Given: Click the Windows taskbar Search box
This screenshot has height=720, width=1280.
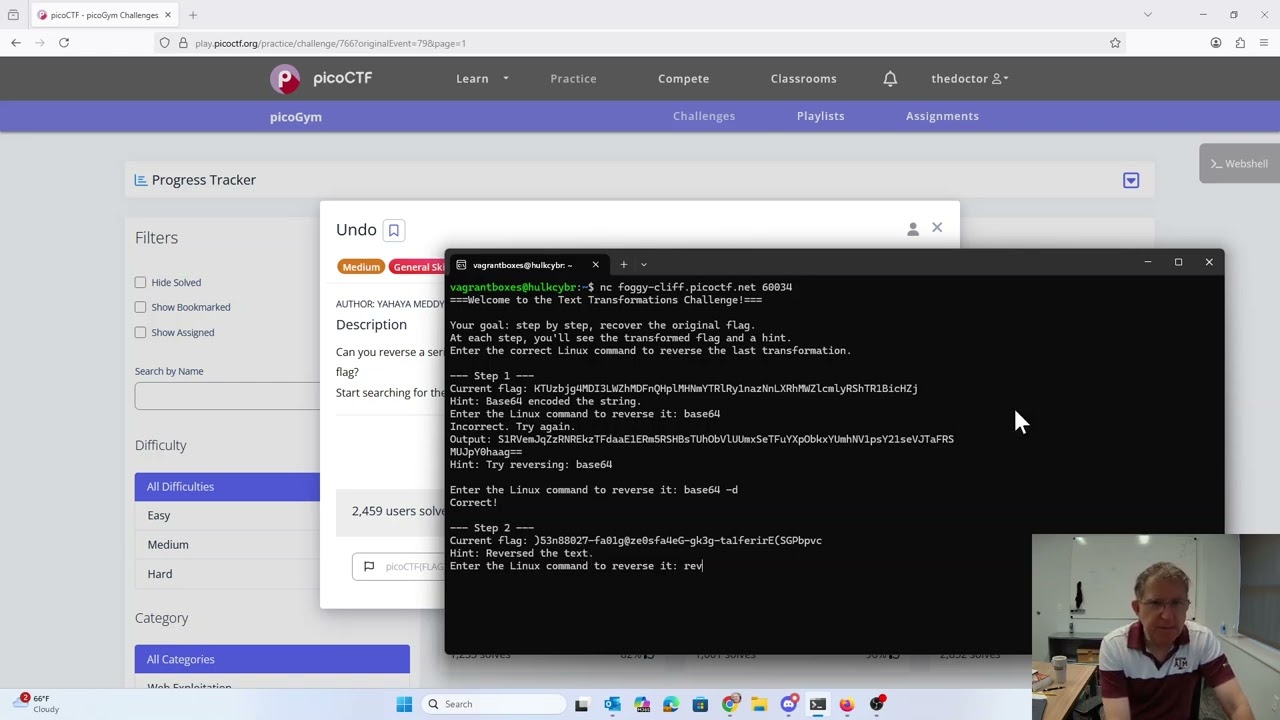Looking at the screenshot, I should point(492,704).
